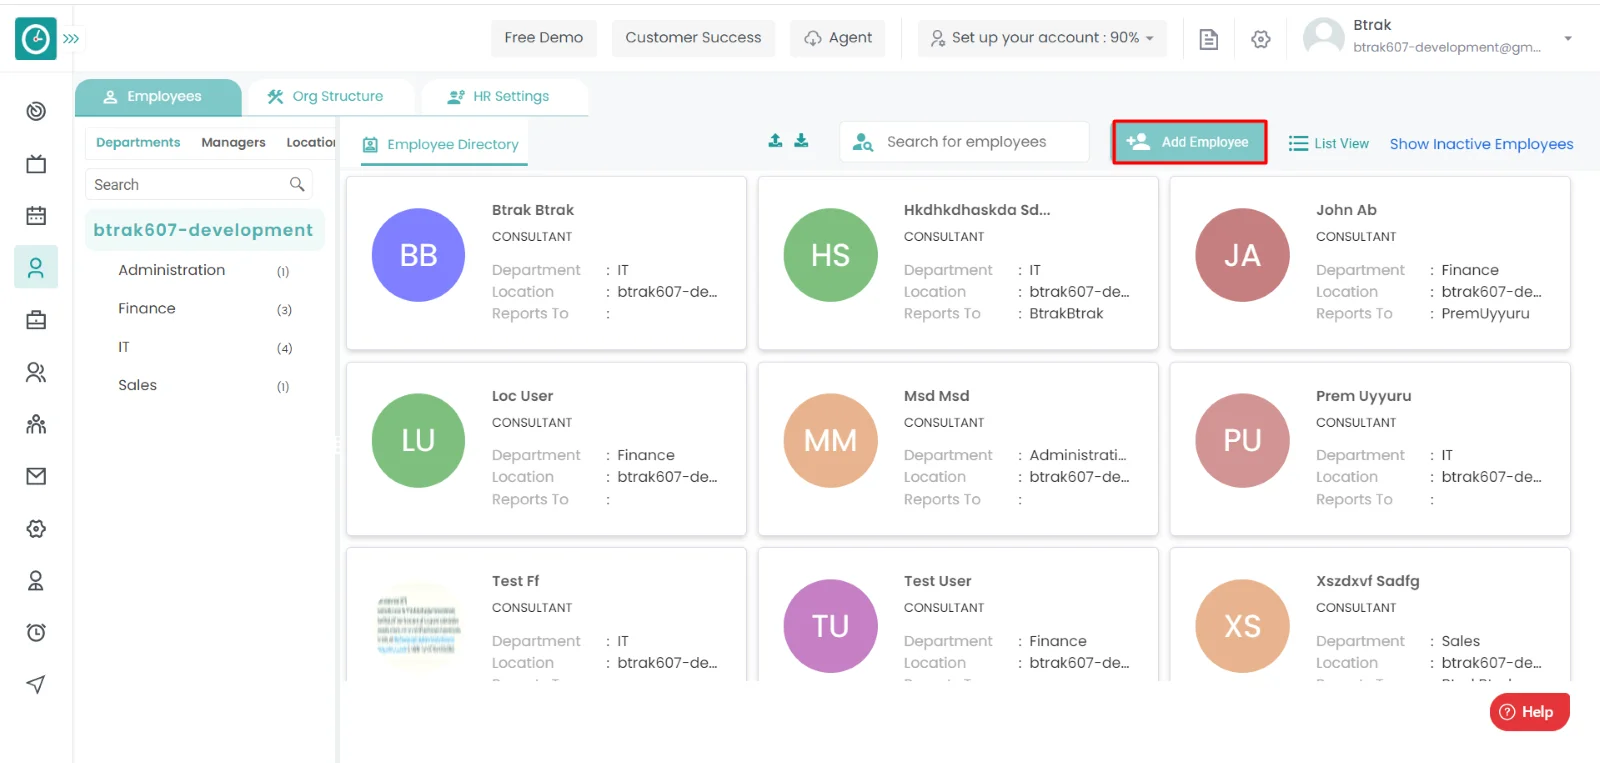
Task: Open the HR Settings tab
Action: click(498, 97)
